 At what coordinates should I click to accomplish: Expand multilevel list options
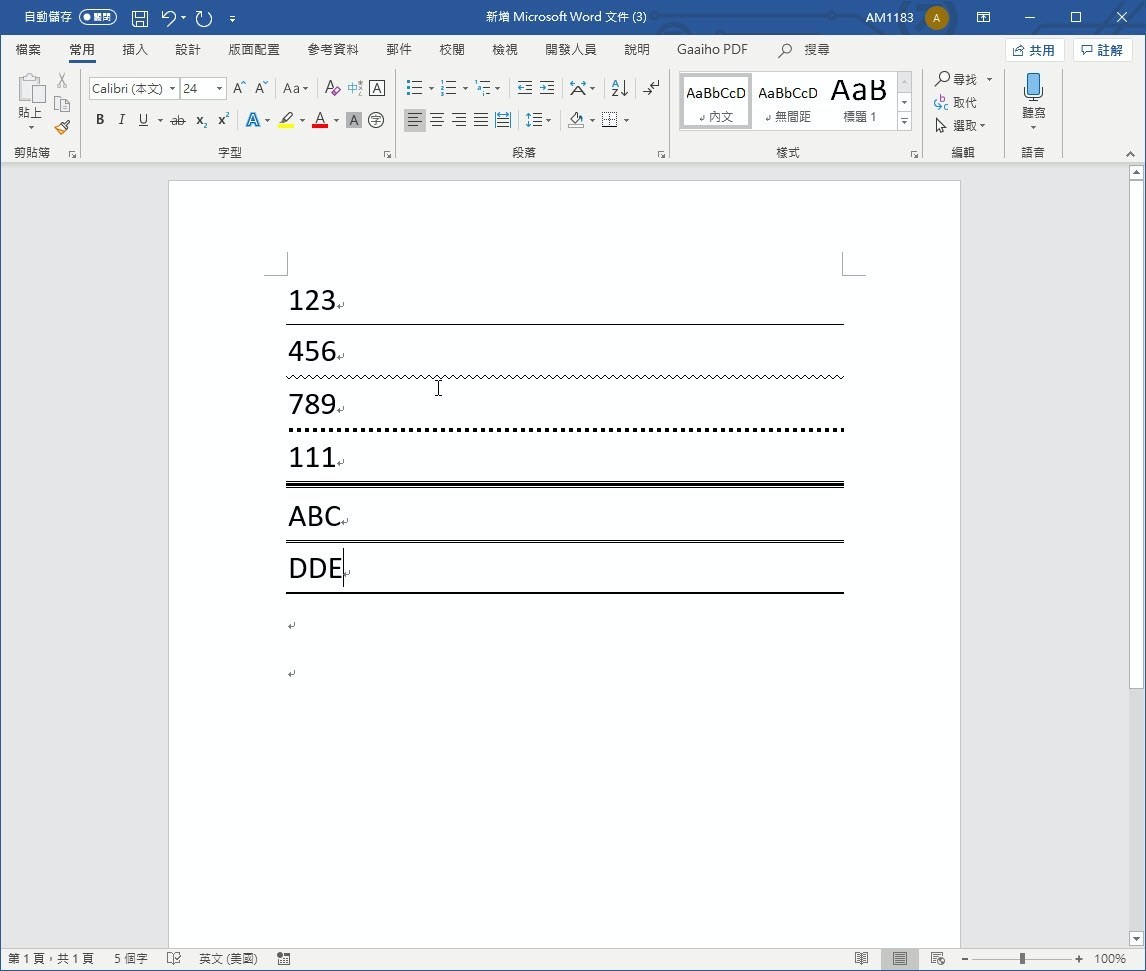pyautogui.click(x=498, y=88)
